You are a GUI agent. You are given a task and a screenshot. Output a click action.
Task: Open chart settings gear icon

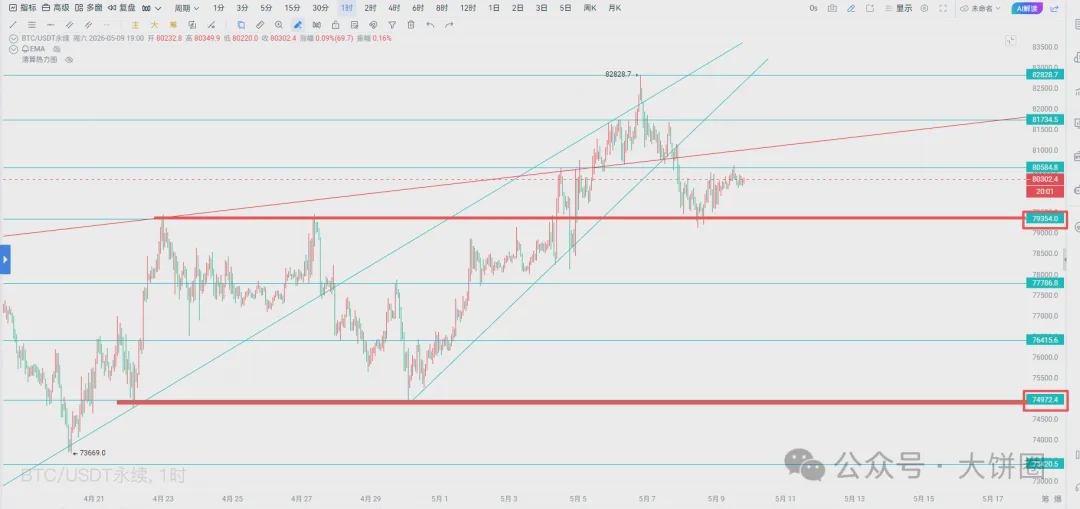point(924,8)
